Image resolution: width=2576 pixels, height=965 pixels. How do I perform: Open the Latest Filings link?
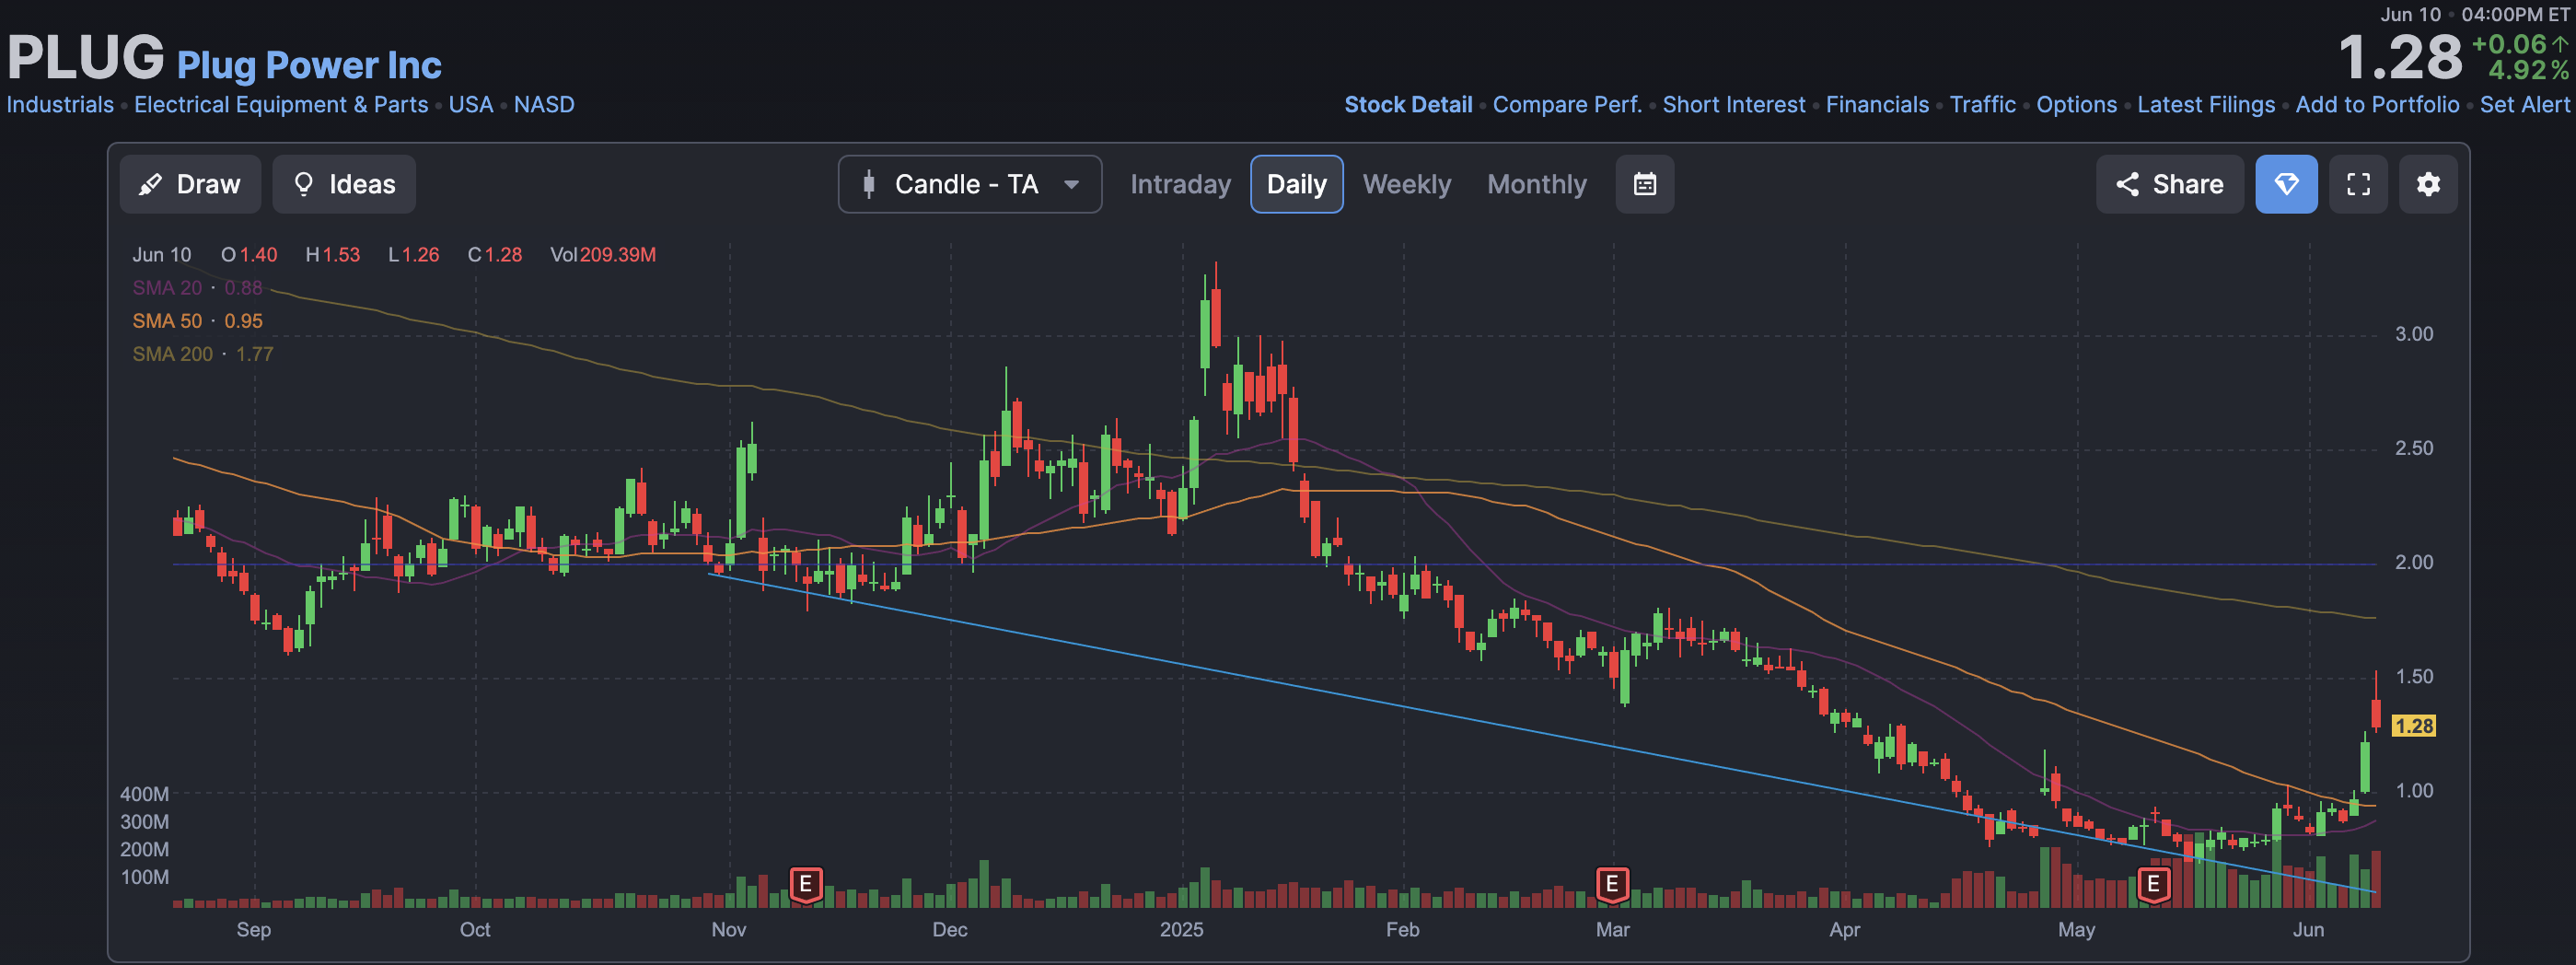pyautogui.click(x=2206, y=105)
